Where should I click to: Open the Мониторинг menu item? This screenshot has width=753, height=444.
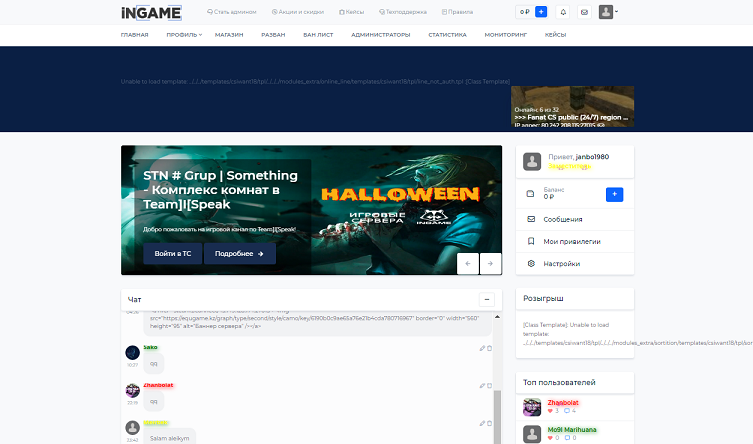[x=505, y=34]
